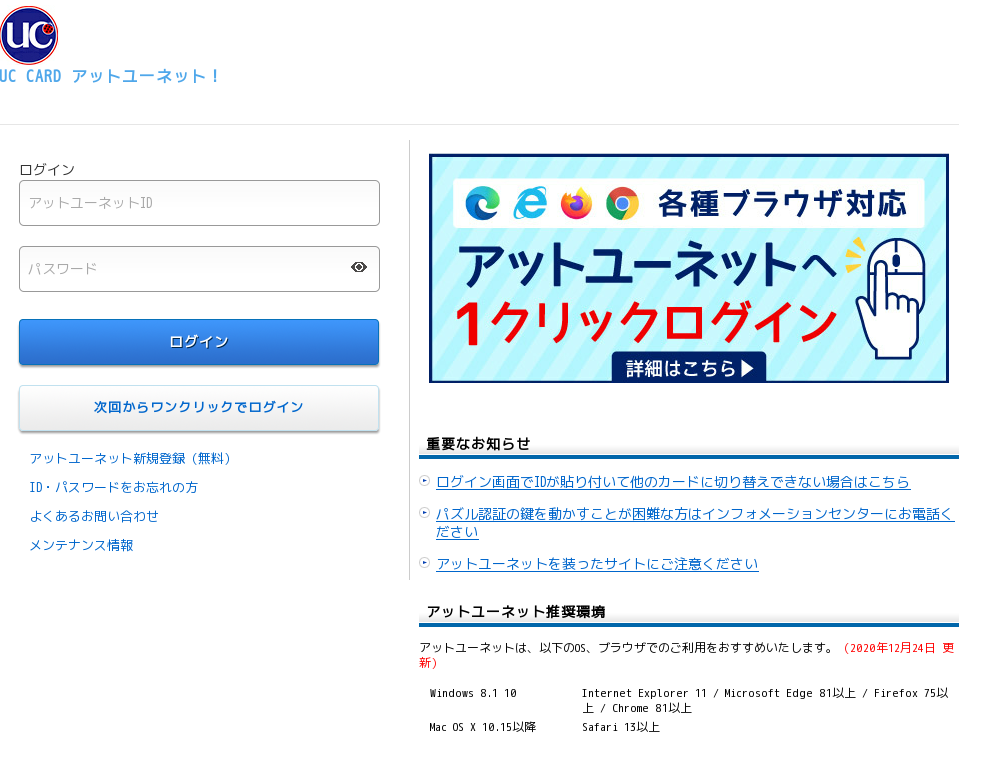
Task: Open ID・パスワードをお忘れの方 link
Action: 114,487
